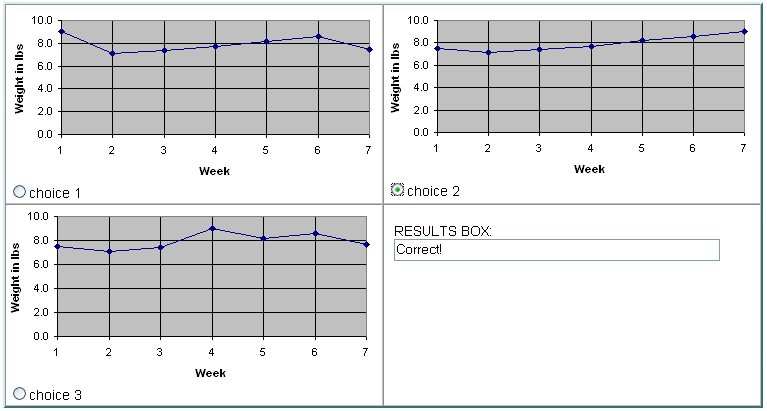Click the choice 3 label text
The image size is (767, 411).
tap(55, 395)
